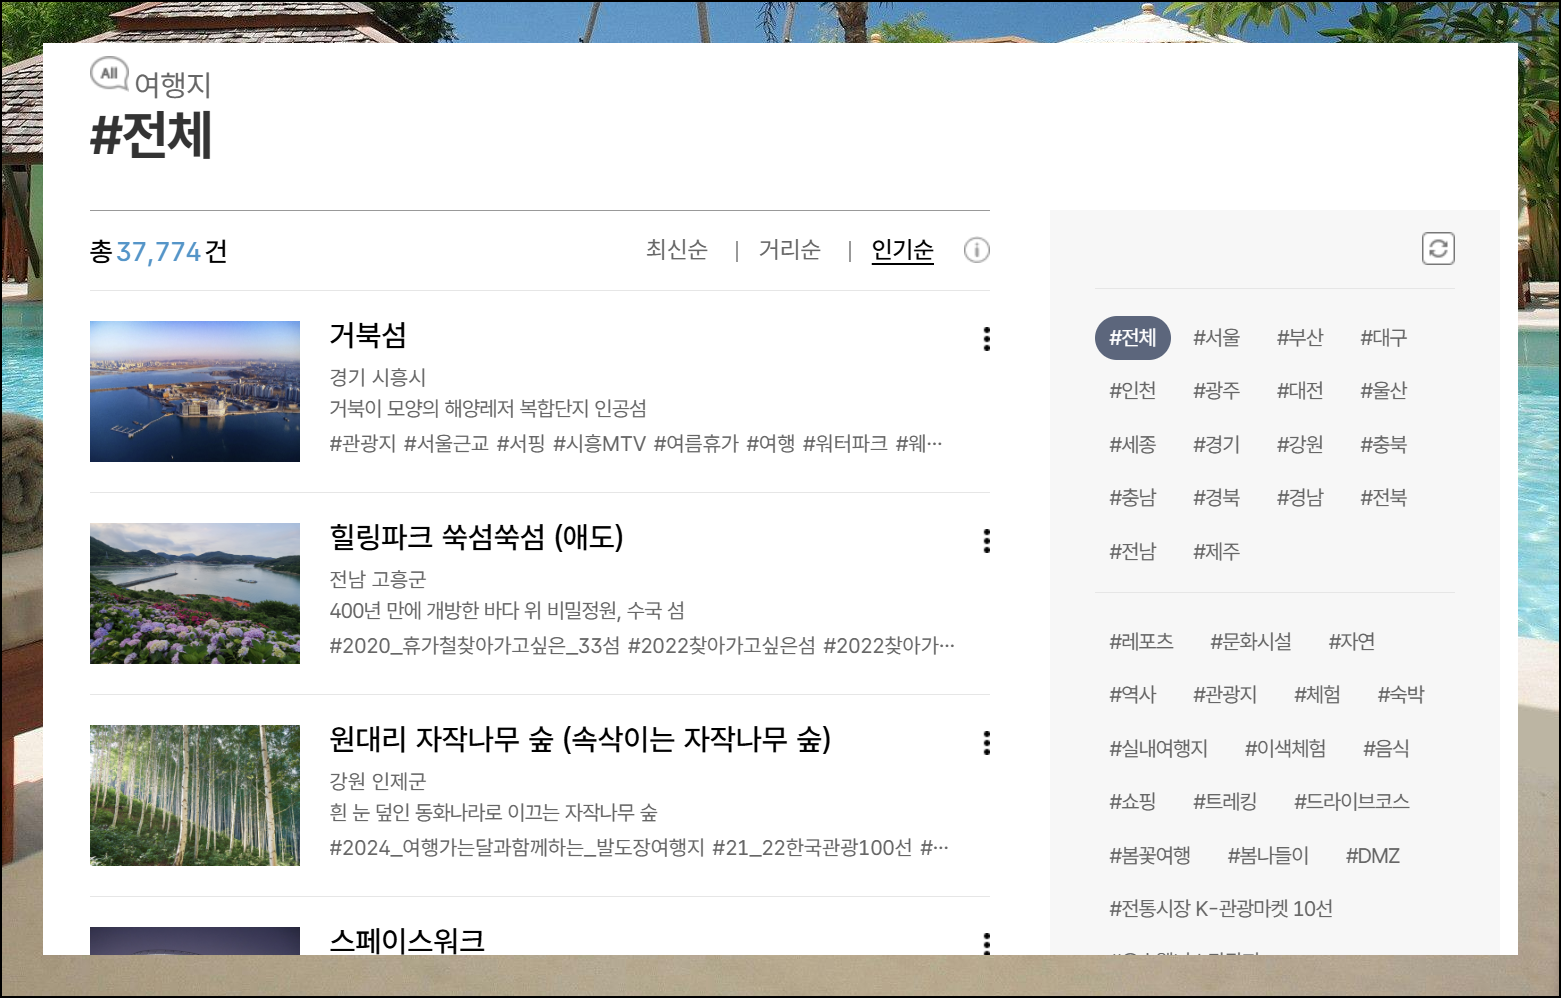Click the 강원 인제군 location text
This screenshot has height=998, width=1561.
(x=378, y=782)
